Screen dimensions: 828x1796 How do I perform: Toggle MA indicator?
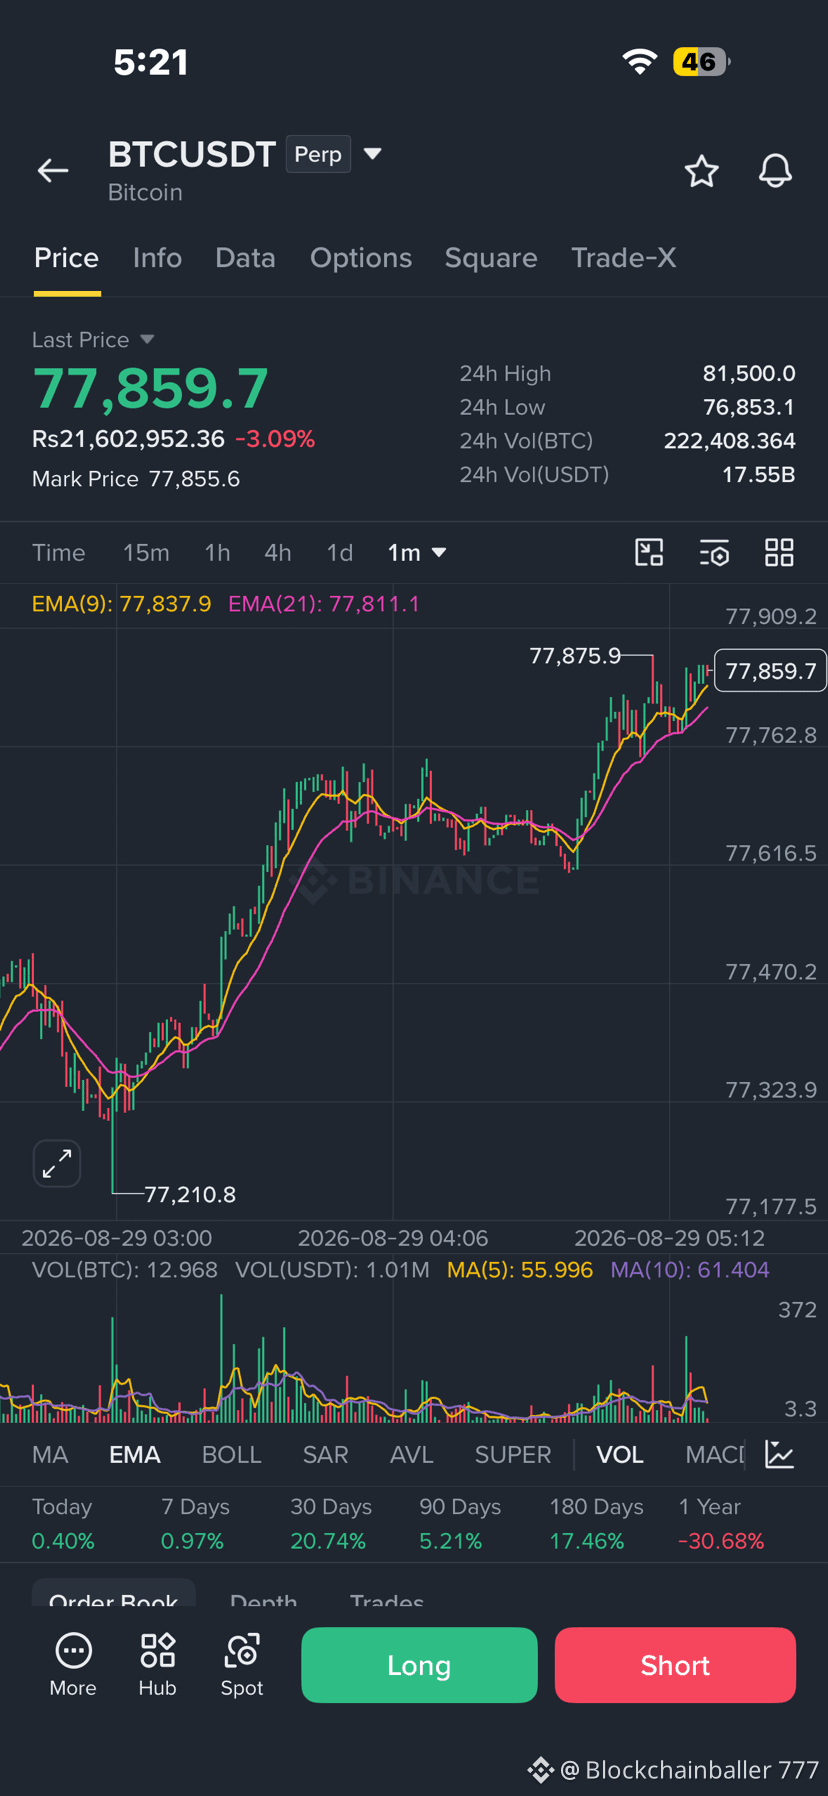pyautogui.click(x=50, y=1455)
